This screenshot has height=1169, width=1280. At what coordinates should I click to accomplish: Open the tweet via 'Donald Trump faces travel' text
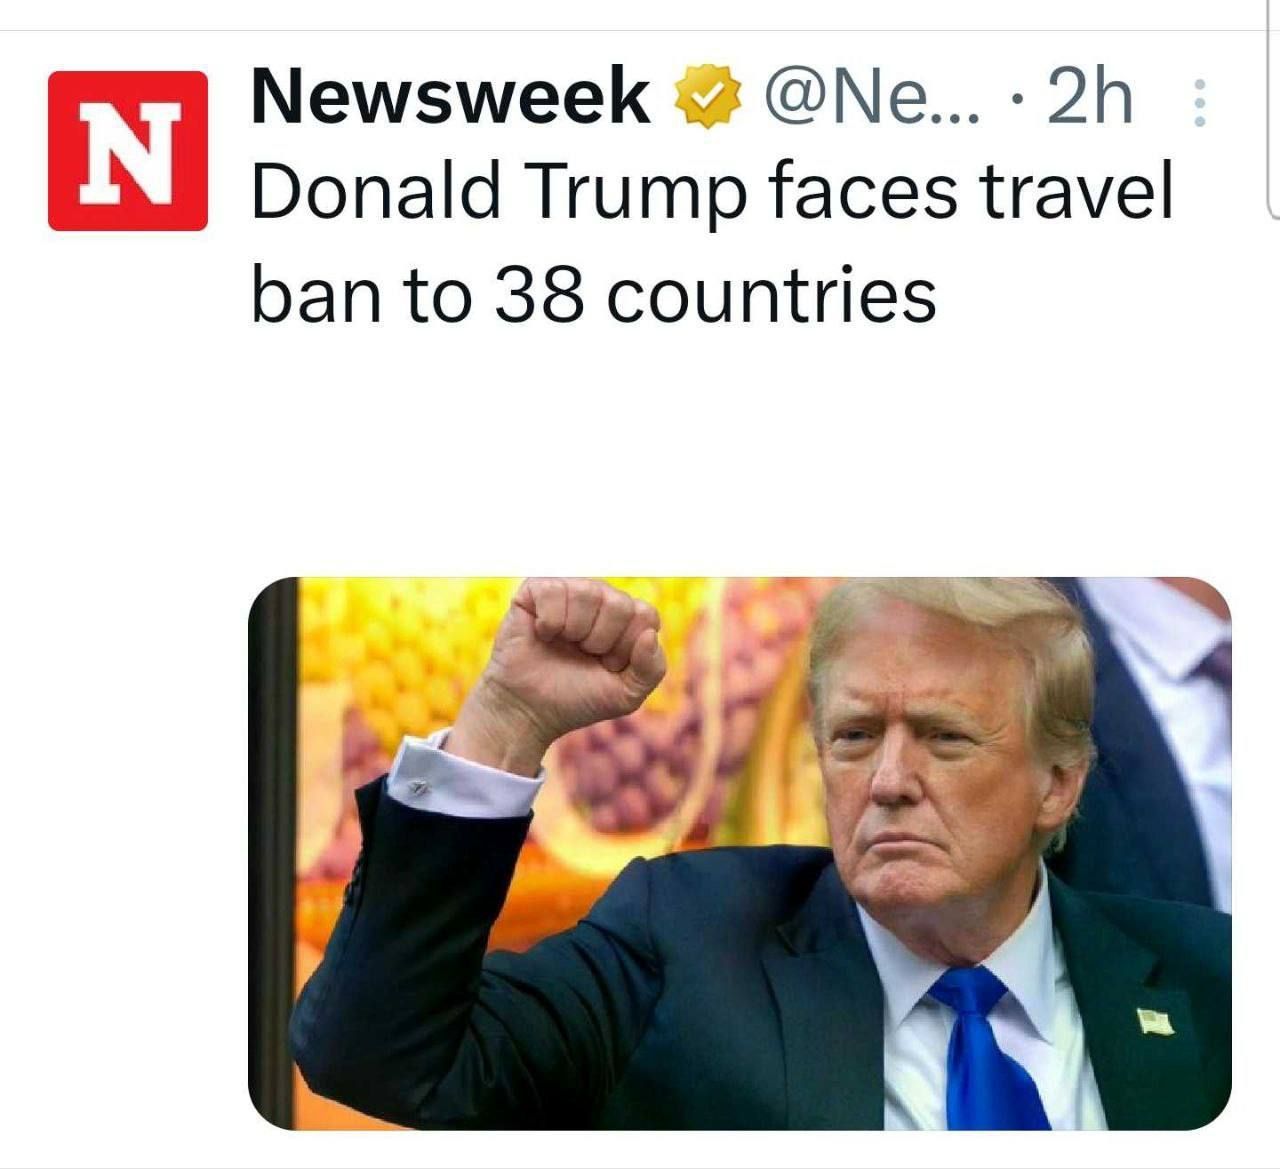(711, 194)
